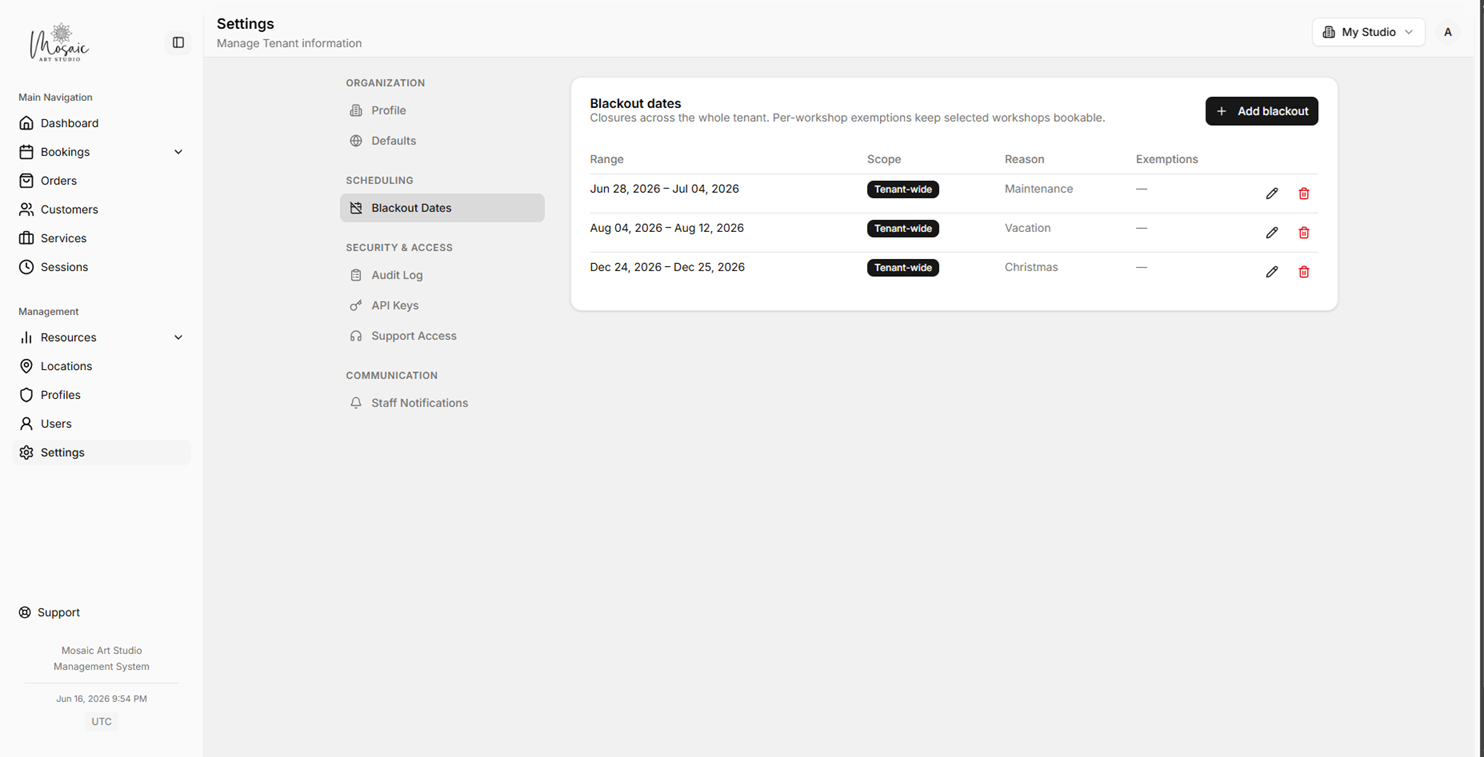Open the API Keys settings section
The height and width of the screenshot is (757, 1484).
[442, 305]
